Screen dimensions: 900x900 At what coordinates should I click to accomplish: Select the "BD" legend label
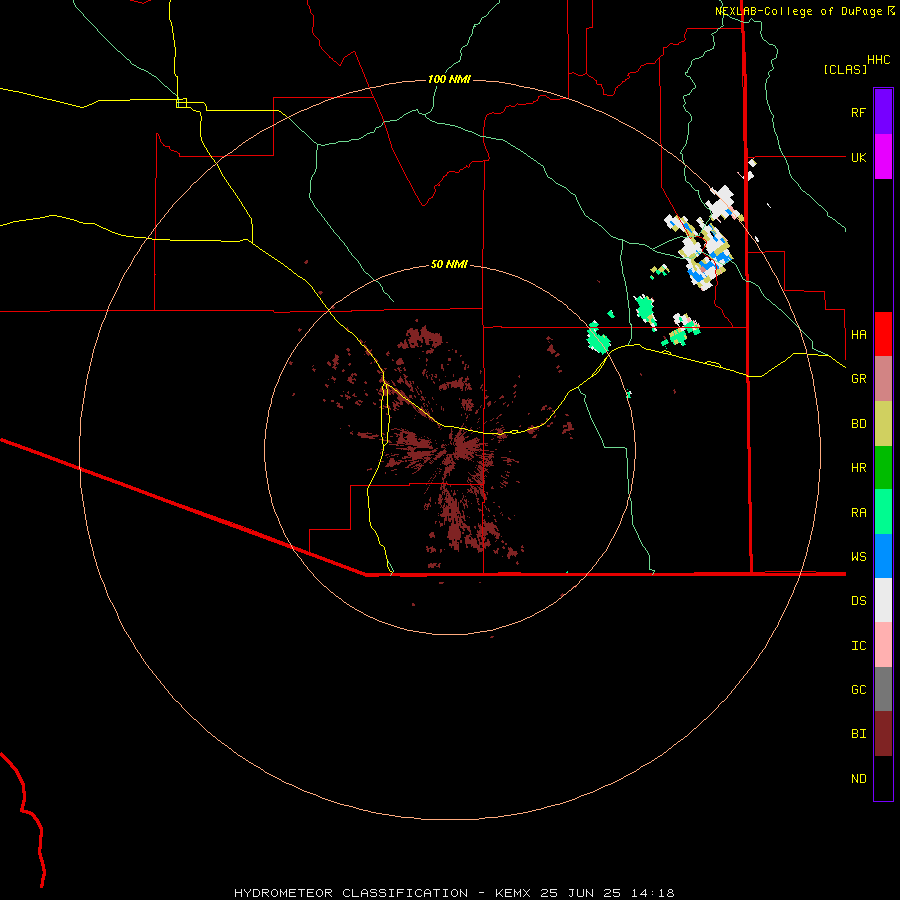(858, 423)
